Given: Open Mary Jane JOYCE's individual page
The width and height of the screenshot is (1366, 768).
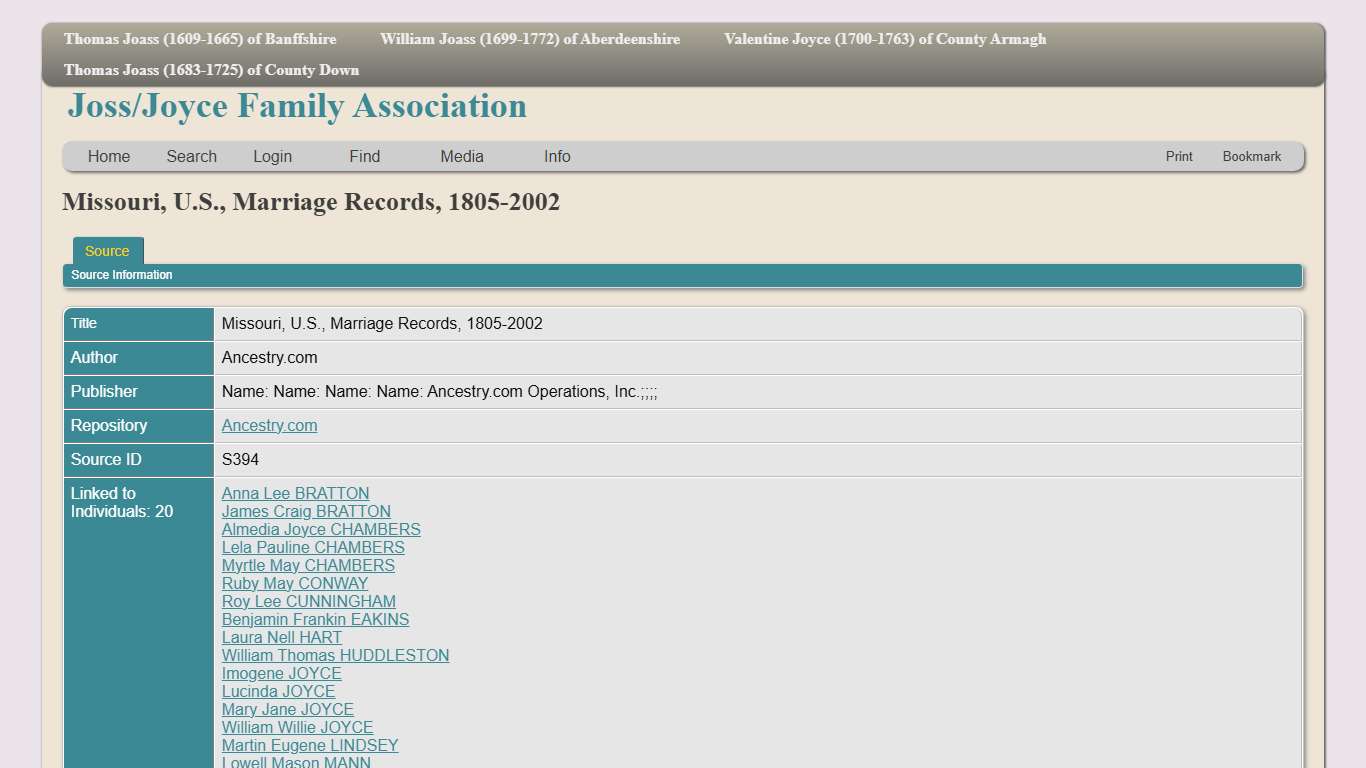Looking at the screenshot, I should [287, 709].
